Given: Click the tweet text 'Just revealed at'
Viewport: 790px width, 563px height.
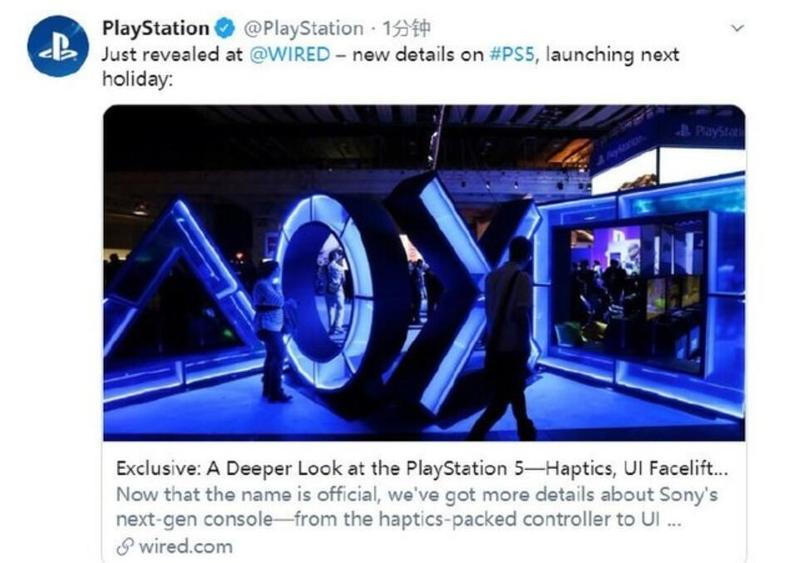Looking at the screenshot, I should coord(172,54).
